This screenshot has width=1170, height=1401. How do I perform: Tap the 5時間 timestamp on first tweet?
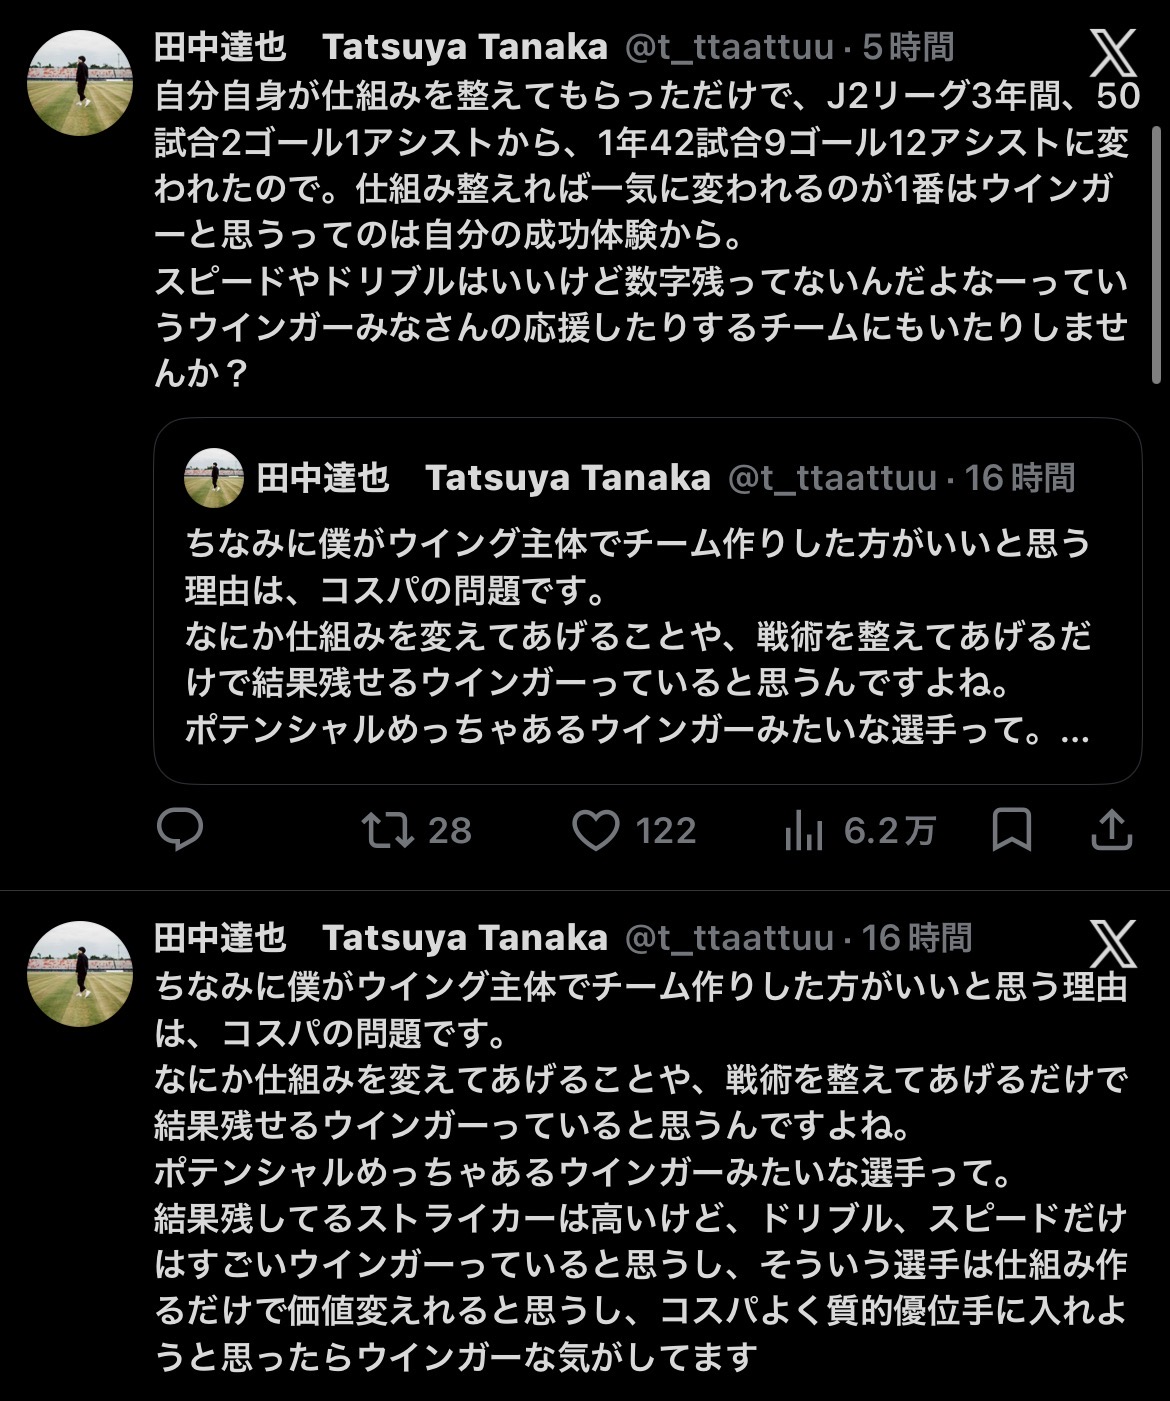[908, 46]
